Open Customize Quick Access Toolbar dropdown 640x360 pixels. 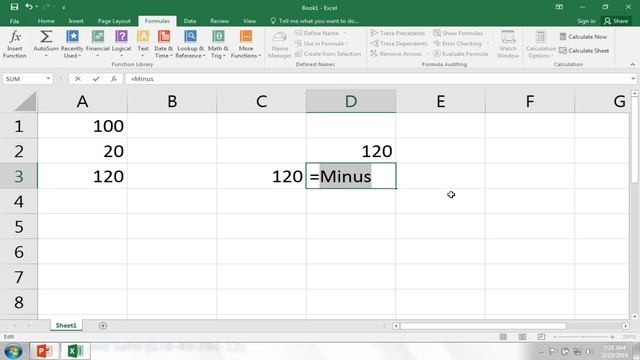64,7
